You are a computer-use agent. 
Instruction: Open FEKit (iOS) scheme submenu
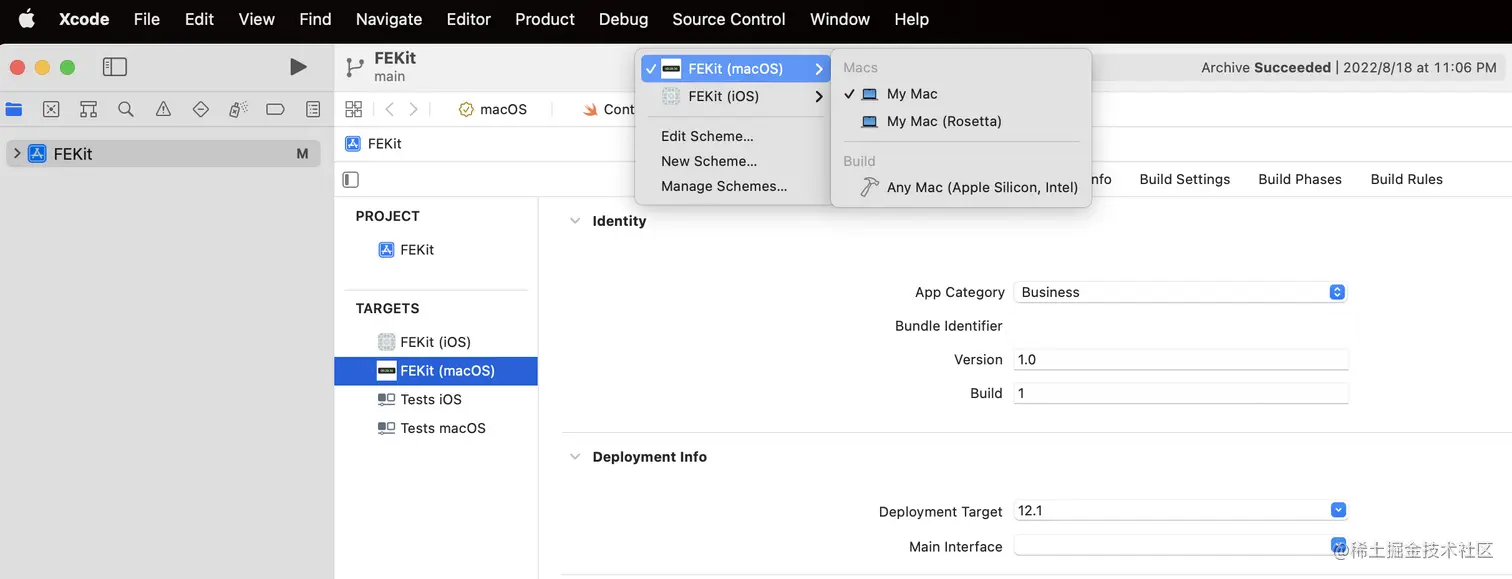[735, 96]
